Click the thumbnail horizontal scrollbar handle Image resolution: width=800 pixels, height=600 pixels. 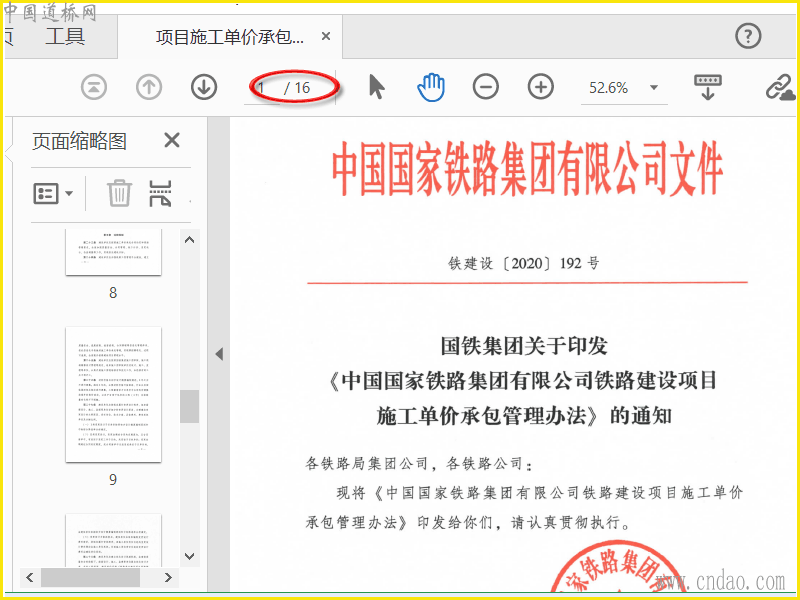90,578
